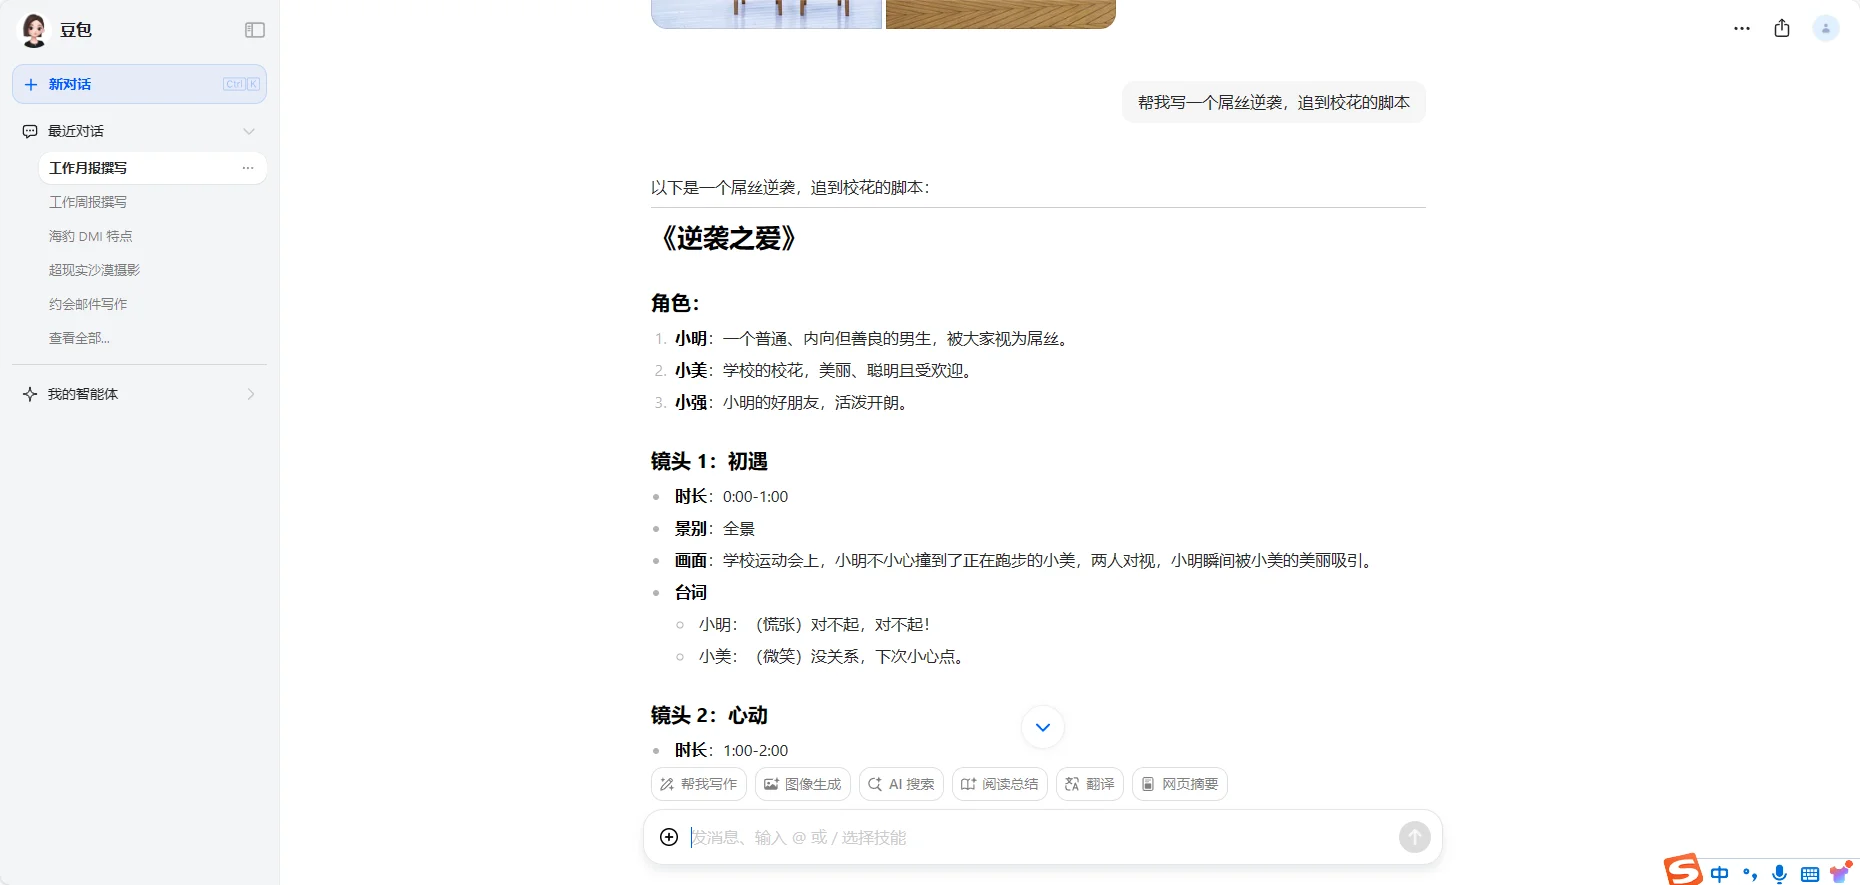Click the 角色 heading

click(675, 303)
